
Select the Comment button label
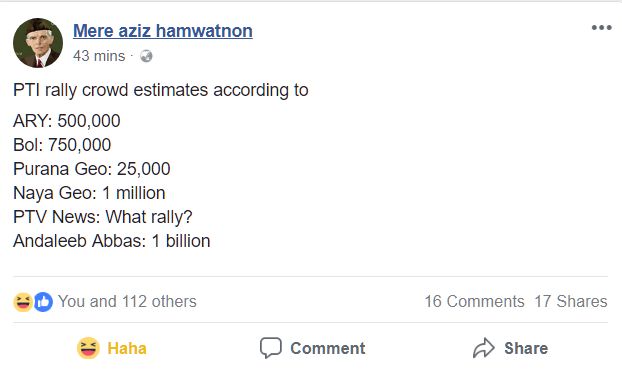[x=328, y=348]
